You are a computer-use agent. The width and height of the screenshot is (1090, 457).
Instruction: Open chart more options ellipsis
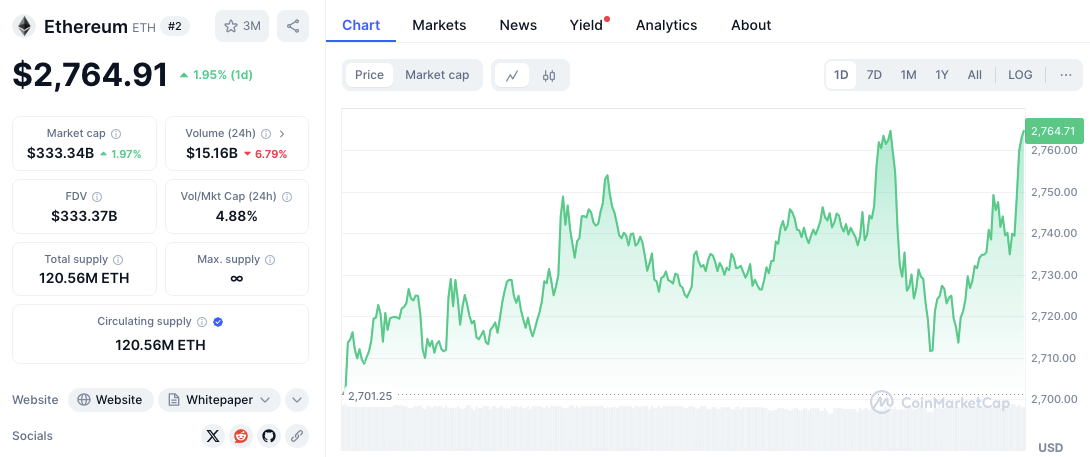(x=1066, y=75)
